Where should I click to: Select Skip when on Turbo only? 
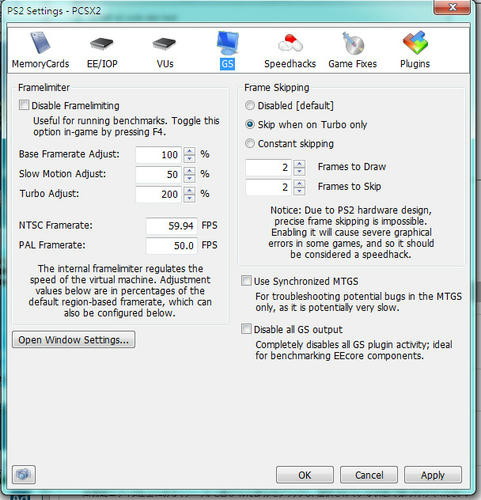click(x=250, y=124)
